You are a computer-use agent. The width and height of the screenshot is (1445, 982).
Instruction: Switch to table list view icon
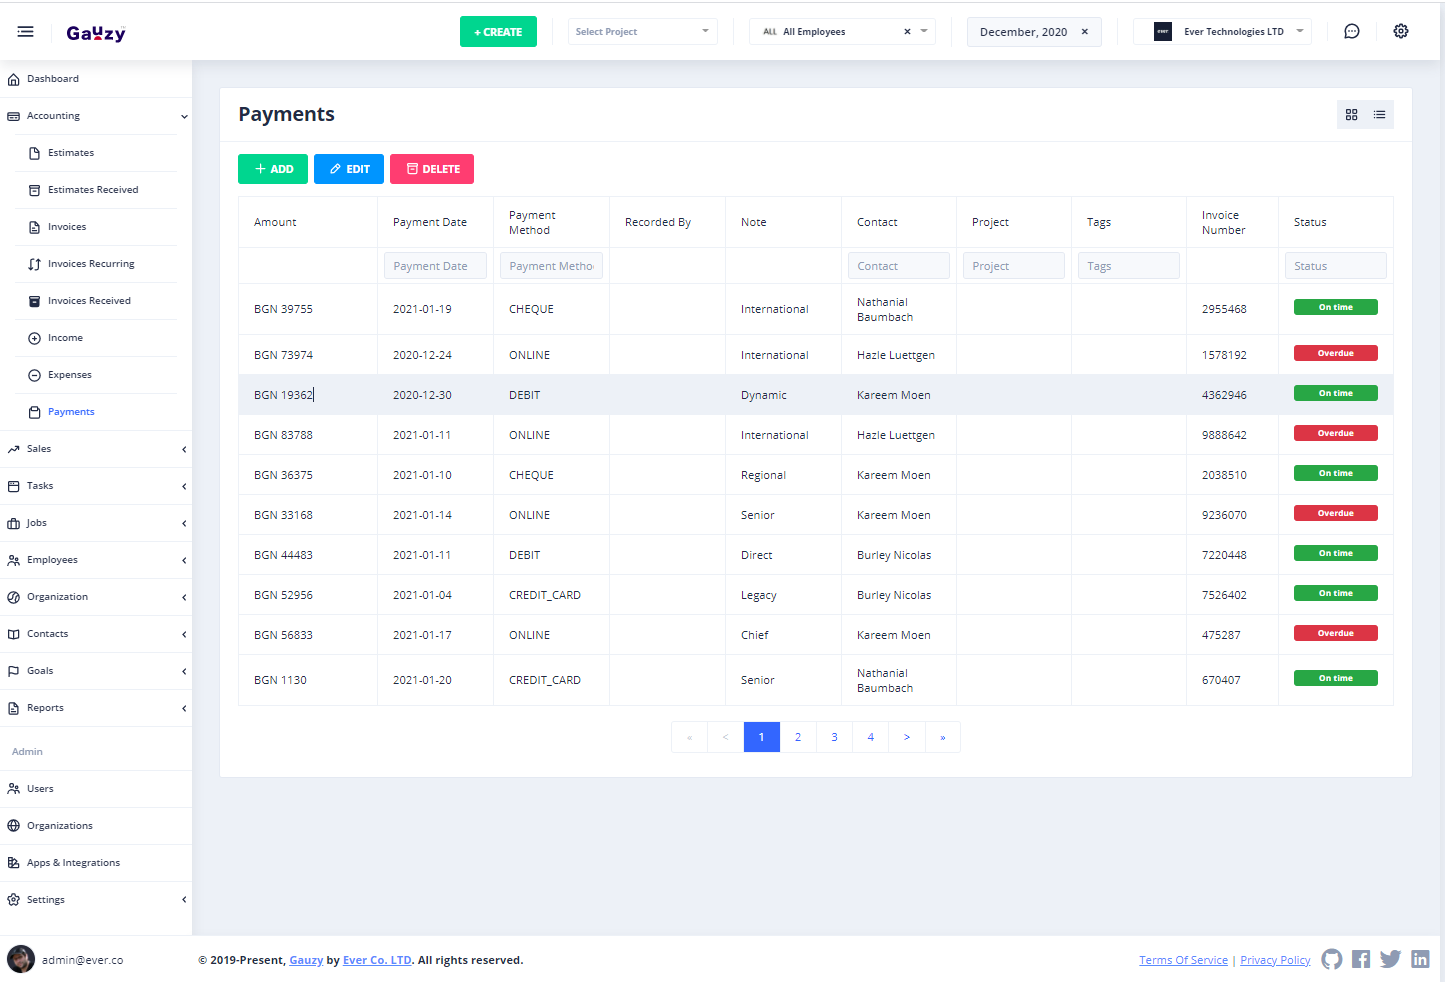click(1379, 115)
